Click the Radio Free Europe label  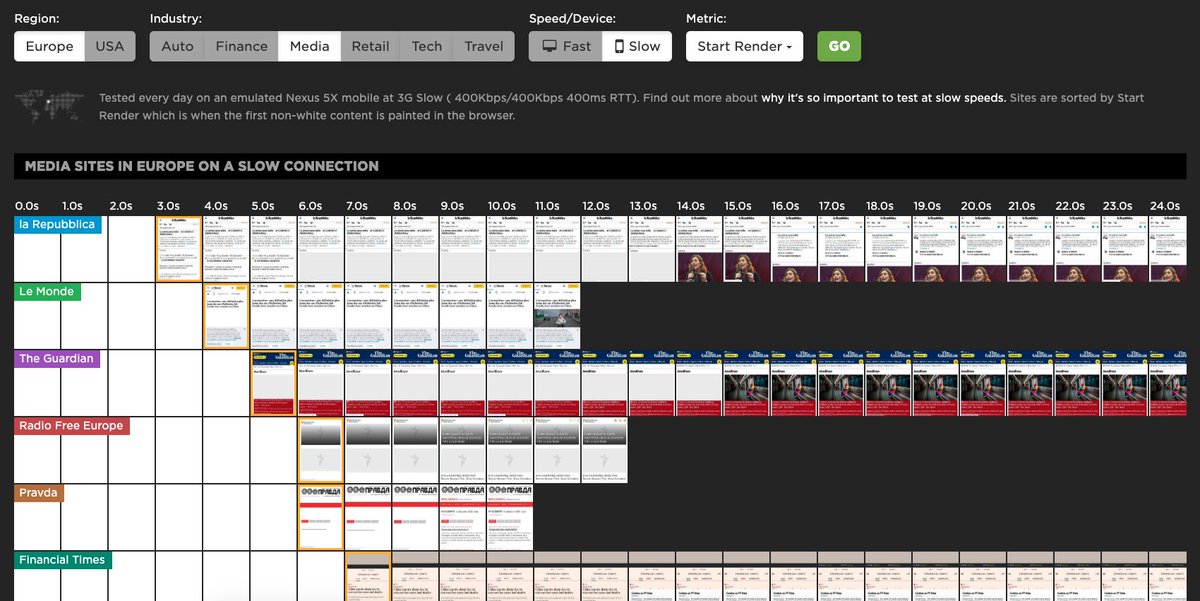[x=71, y=426]
